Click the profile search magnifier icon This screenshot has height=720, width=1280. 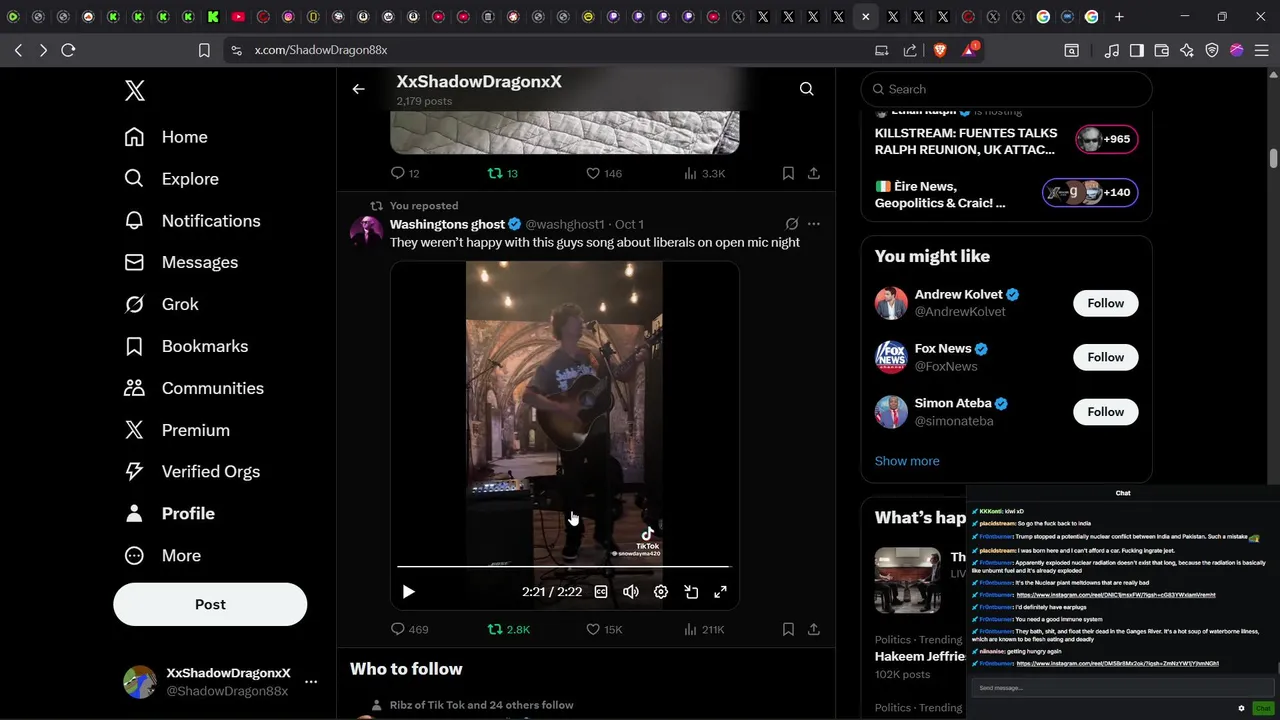(x=806, y=89)
